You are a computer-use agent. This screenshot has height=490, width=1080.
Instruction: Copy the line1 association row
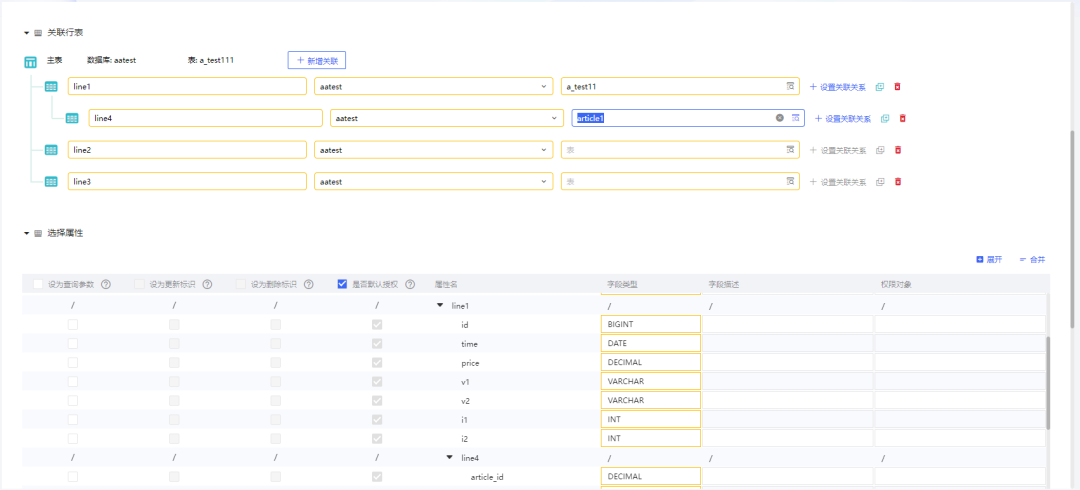point(880,87)
